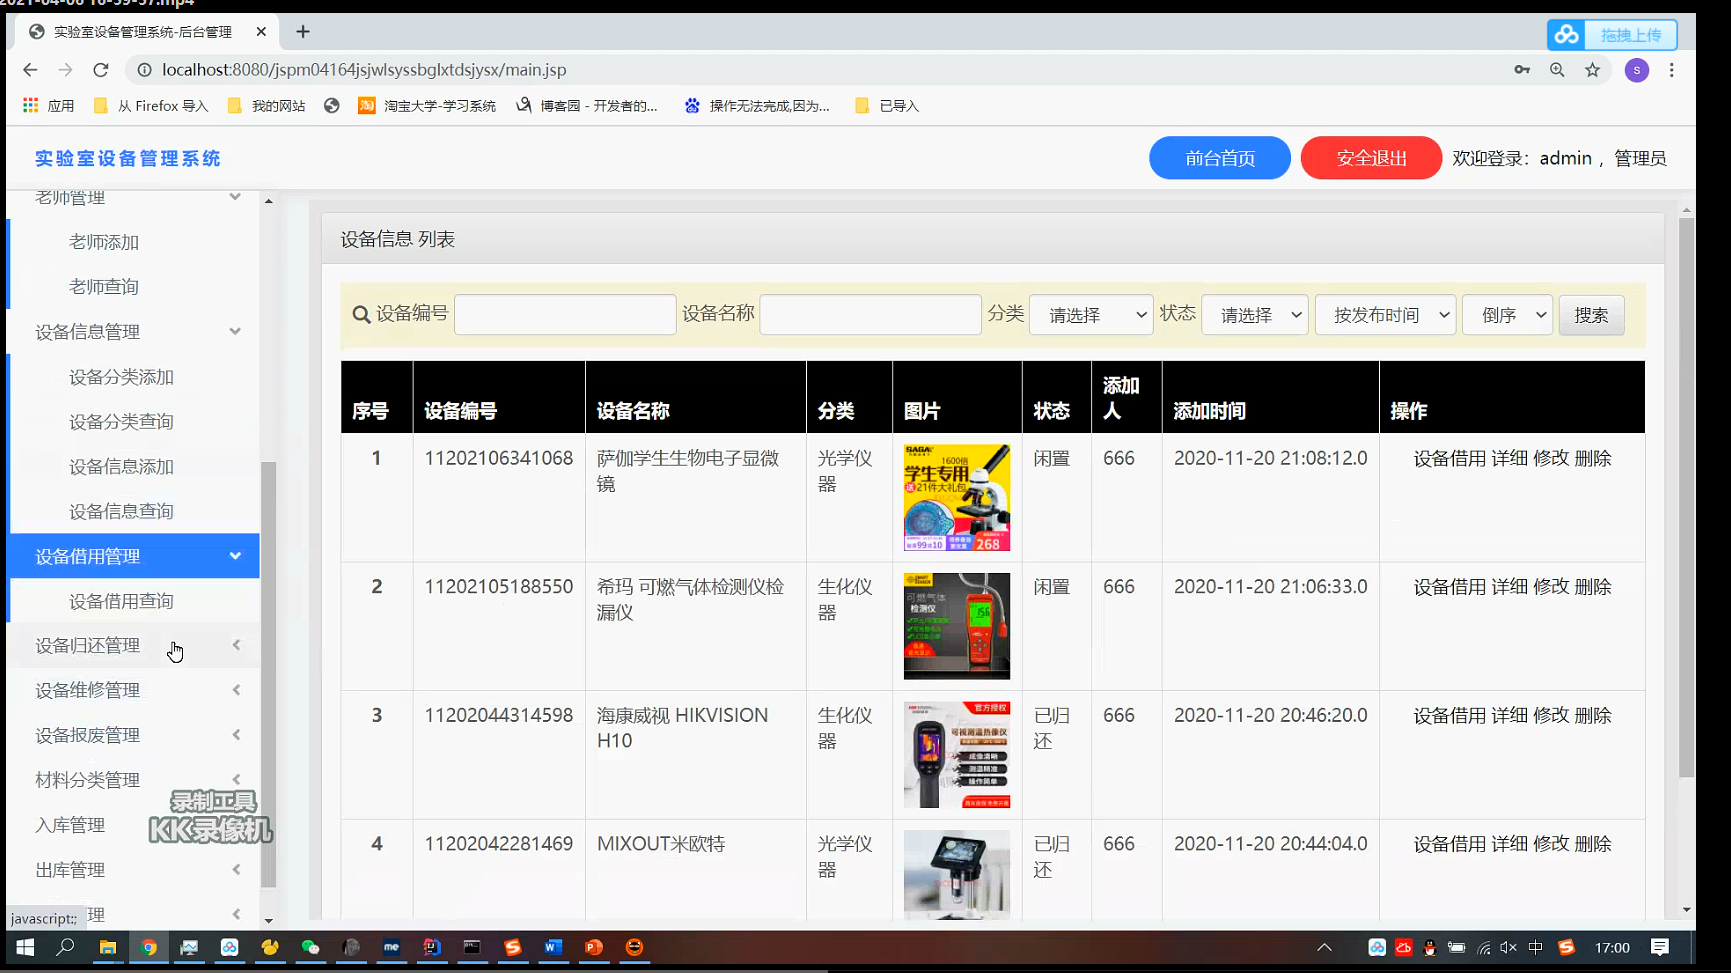Screen dimensions: 1731x973
Task: Open the 淘宝大学-学习系统 bookmark
Action: (x=427, y=105)
